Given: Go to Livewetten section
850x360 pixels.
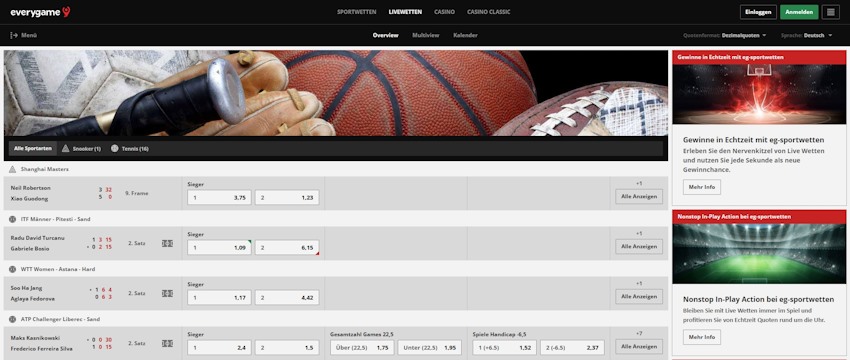Looking at the screenshot, I should (x=405, y=12).
